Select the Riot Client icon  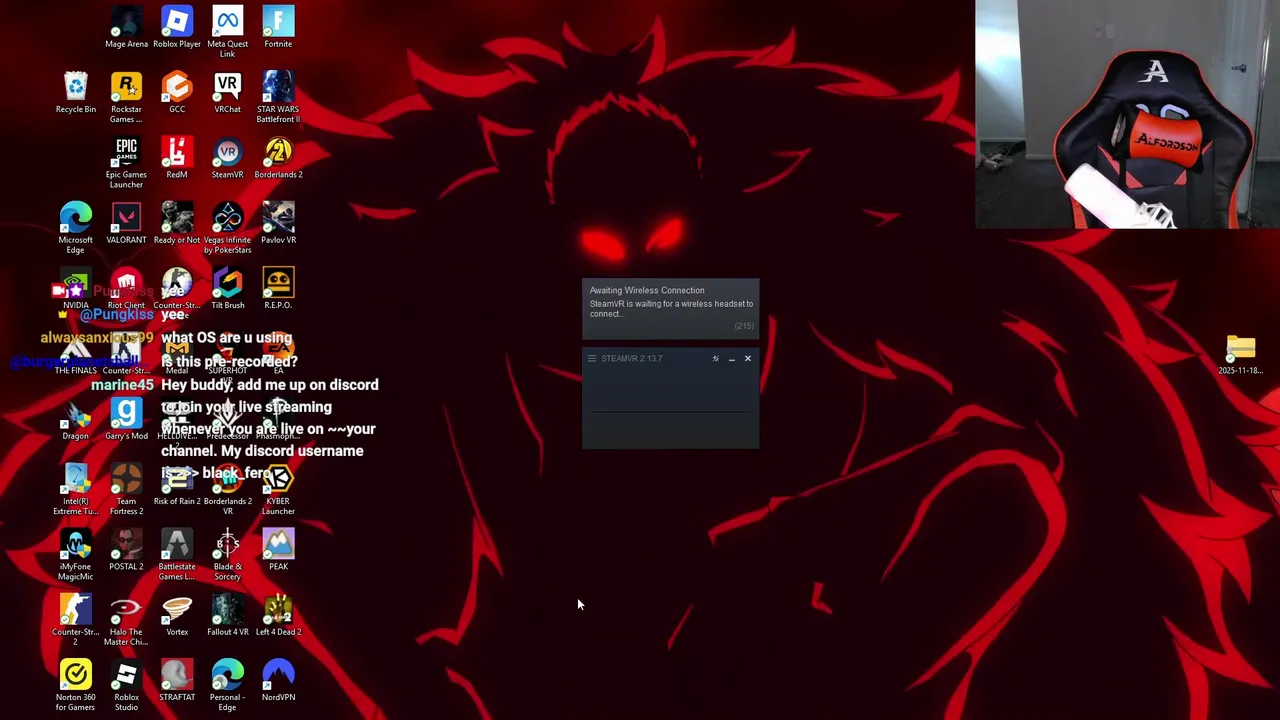[x=126, y=289]
